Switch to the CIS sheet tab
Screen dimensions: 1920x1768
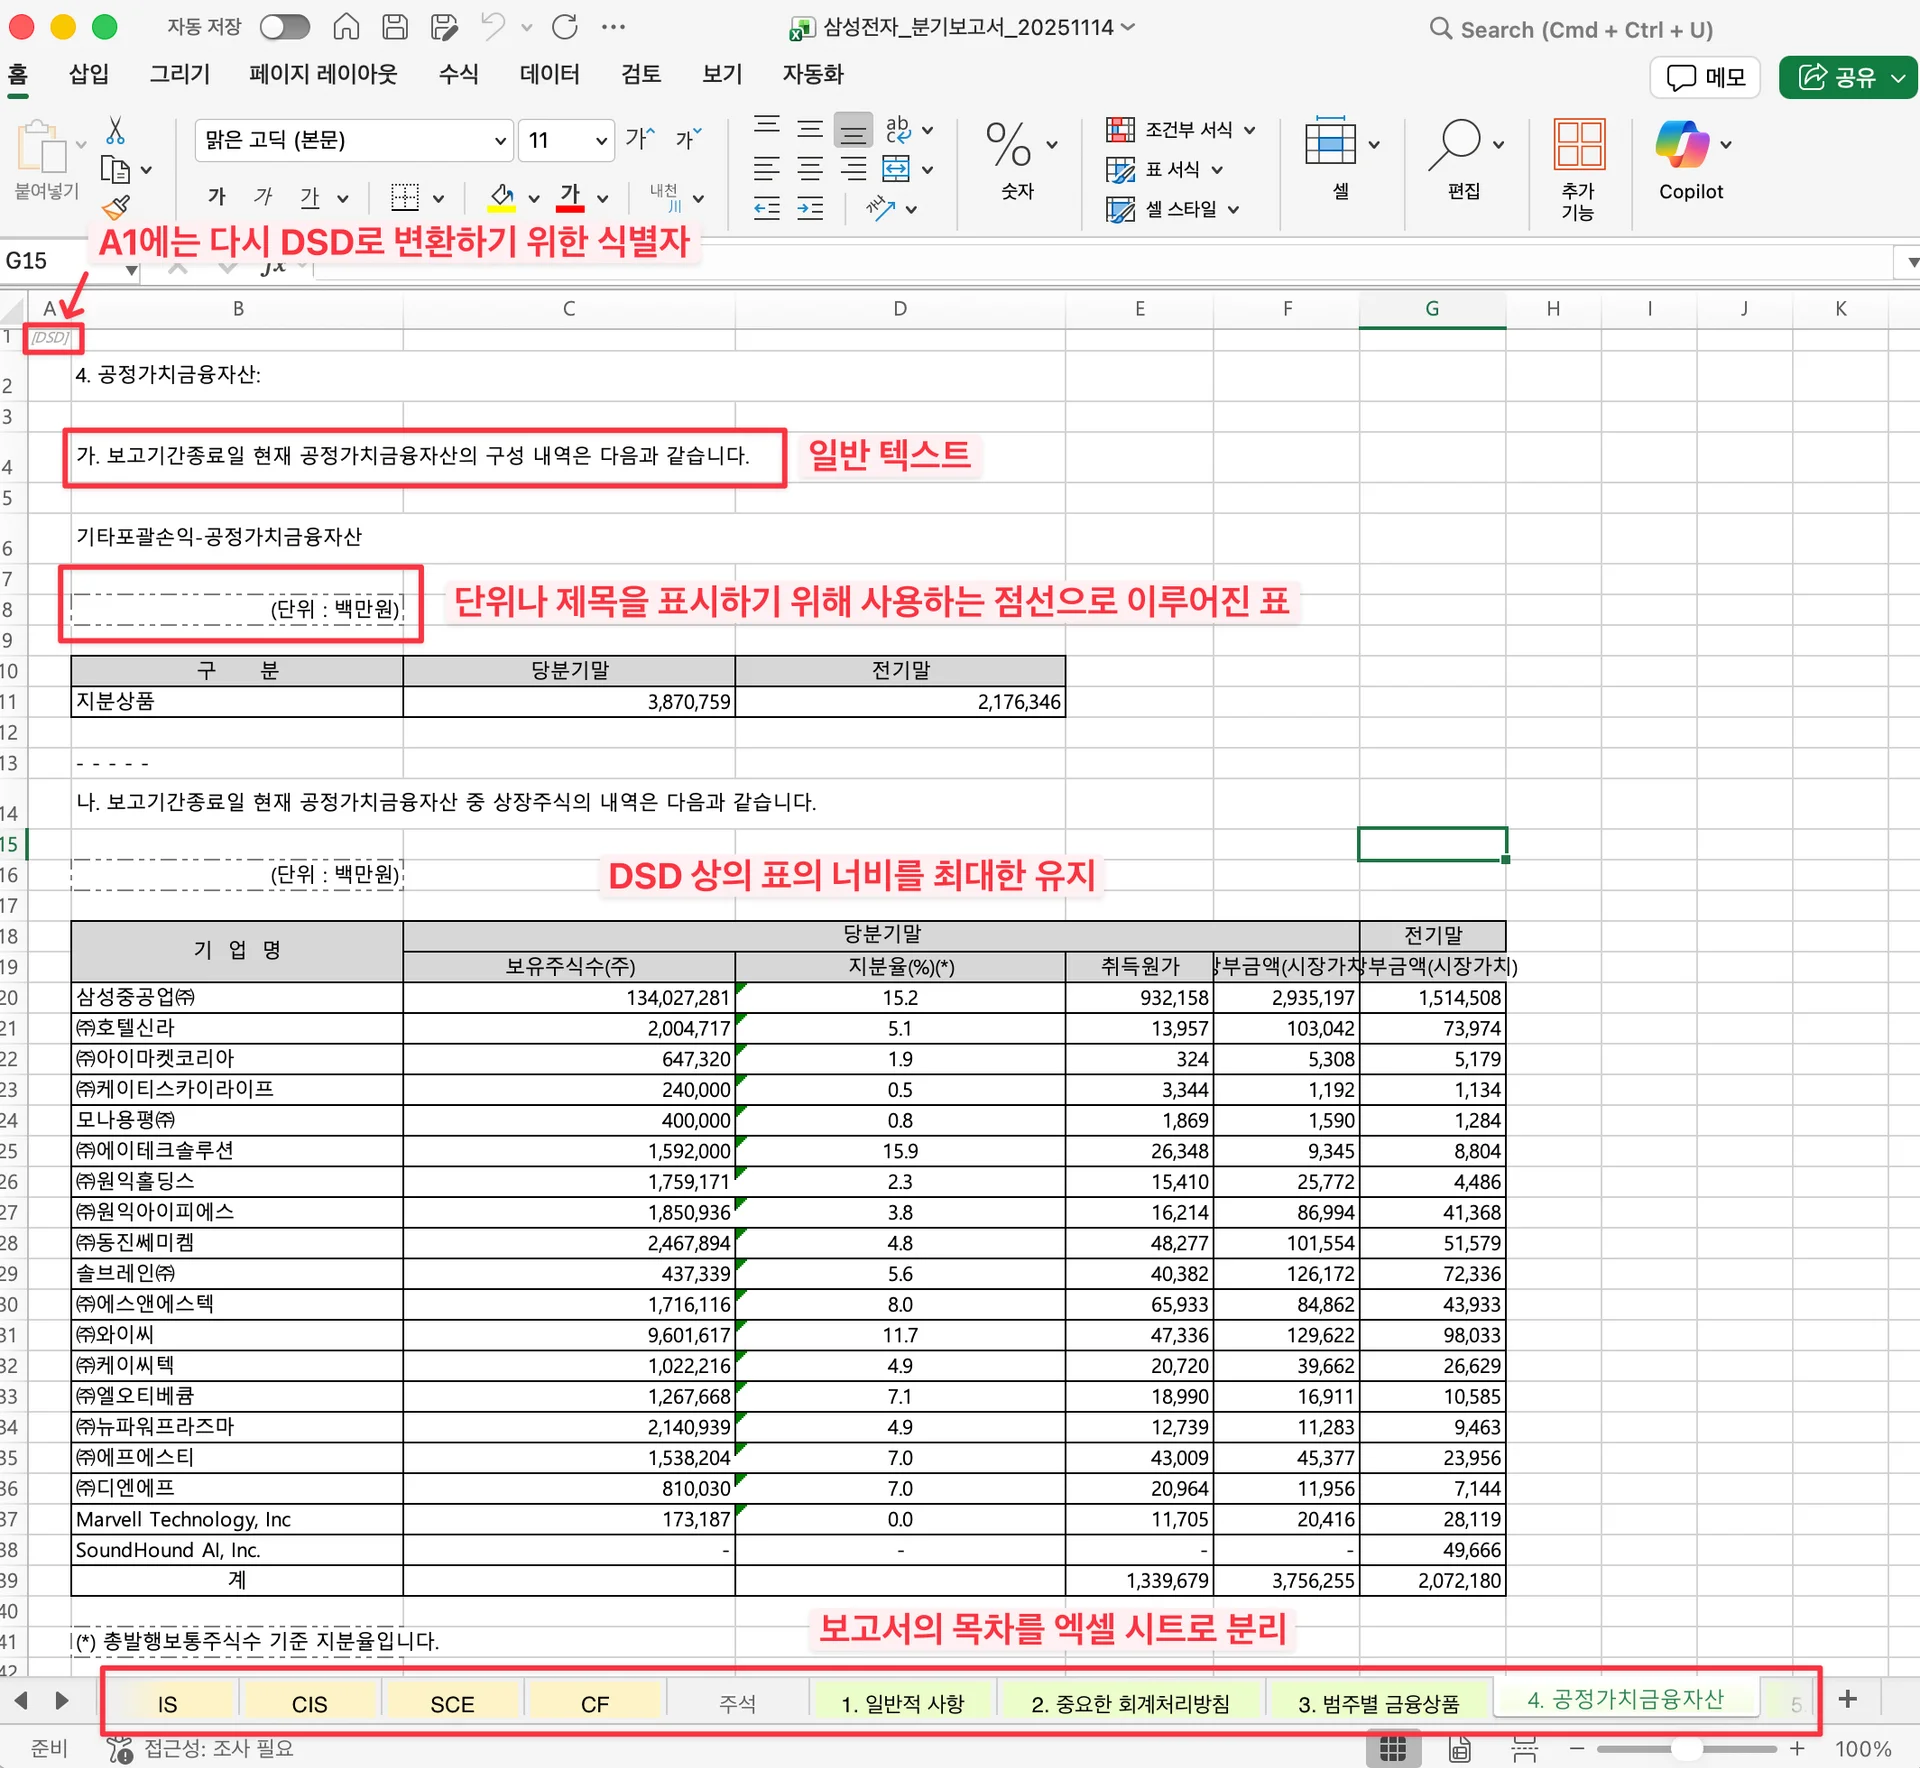tap(309, 1704)
